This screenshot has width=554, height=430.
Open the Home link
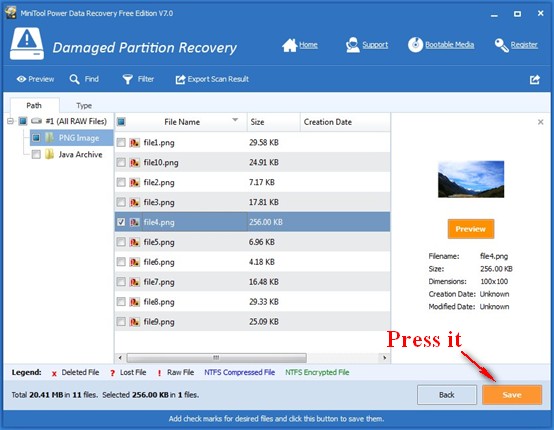(308, 45)
